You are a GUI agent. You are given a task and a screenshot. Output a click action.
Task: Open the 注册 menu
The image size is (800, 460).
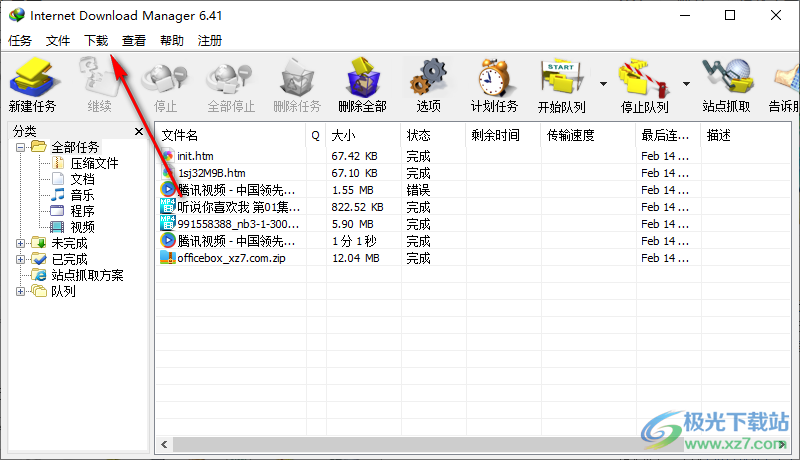[210, 40]
